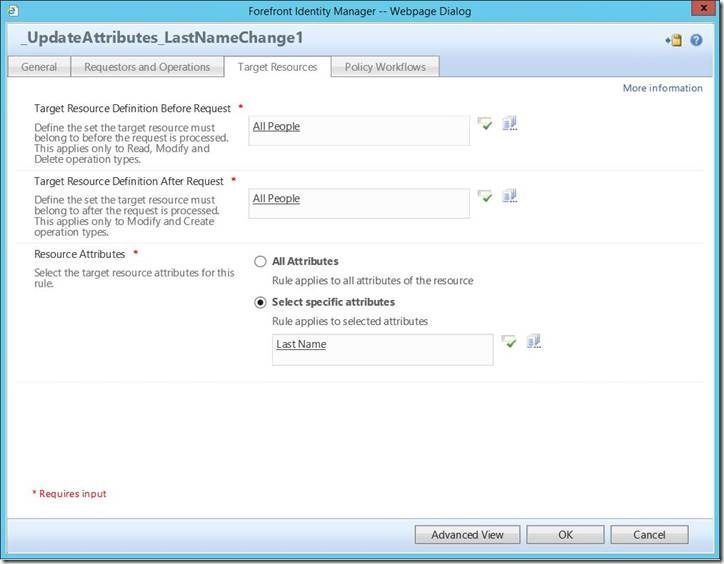
Task: Click the Advanced View button
Action: click(x=467, y=534)
